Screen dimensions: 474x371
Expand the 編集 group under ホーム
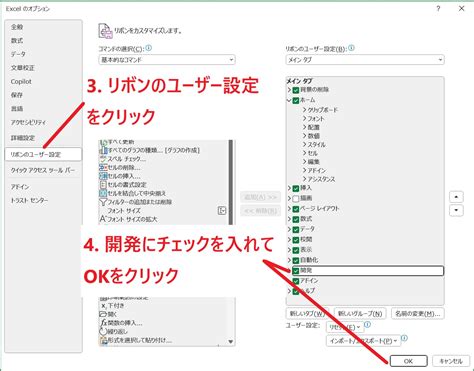tap(304, 162)
